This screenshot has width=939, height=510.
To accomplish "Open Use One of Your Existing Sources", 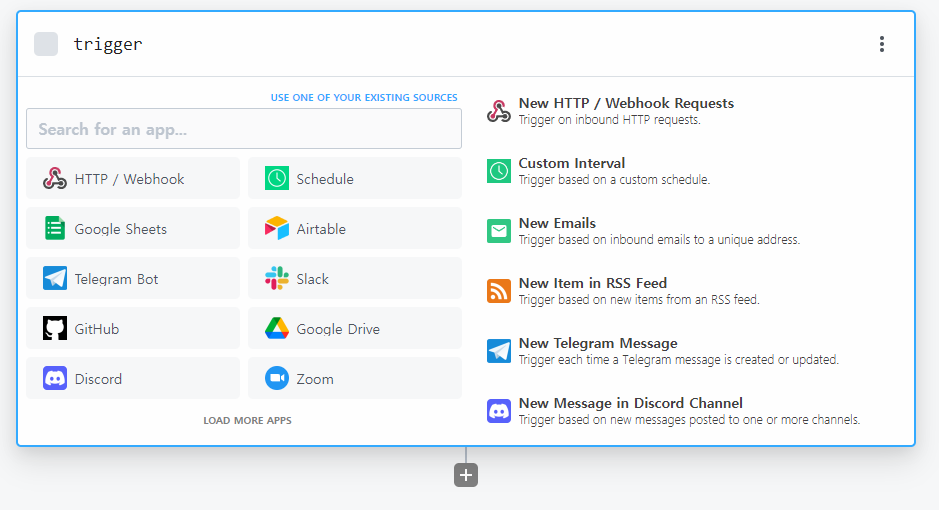I will tap(364, 98).
